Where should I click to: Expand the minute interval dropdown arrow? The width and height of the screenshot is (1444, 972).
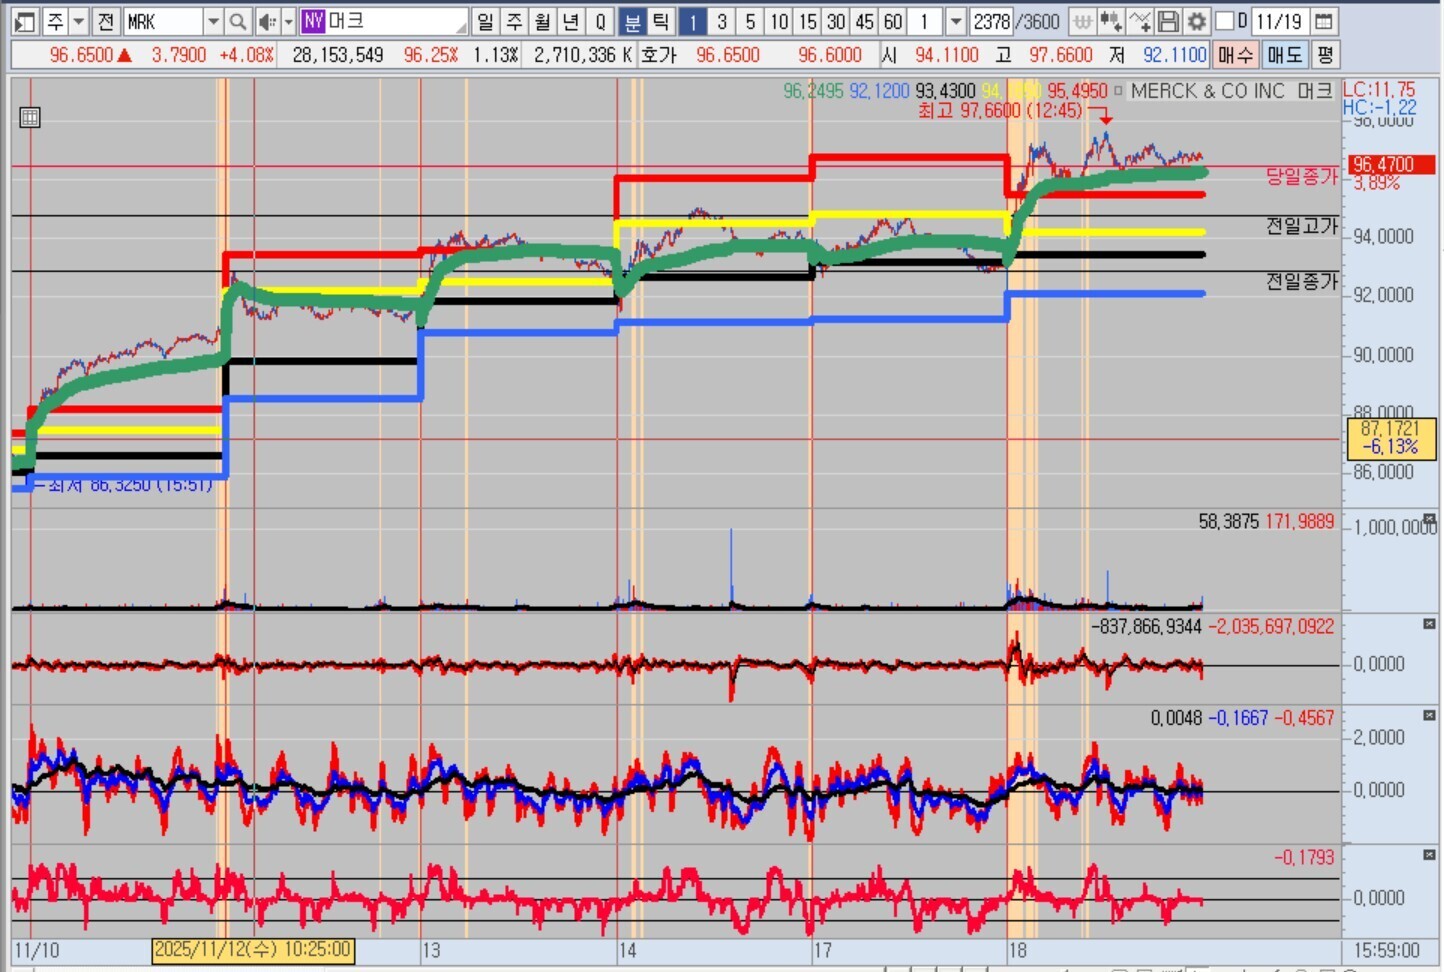[956, 21]
